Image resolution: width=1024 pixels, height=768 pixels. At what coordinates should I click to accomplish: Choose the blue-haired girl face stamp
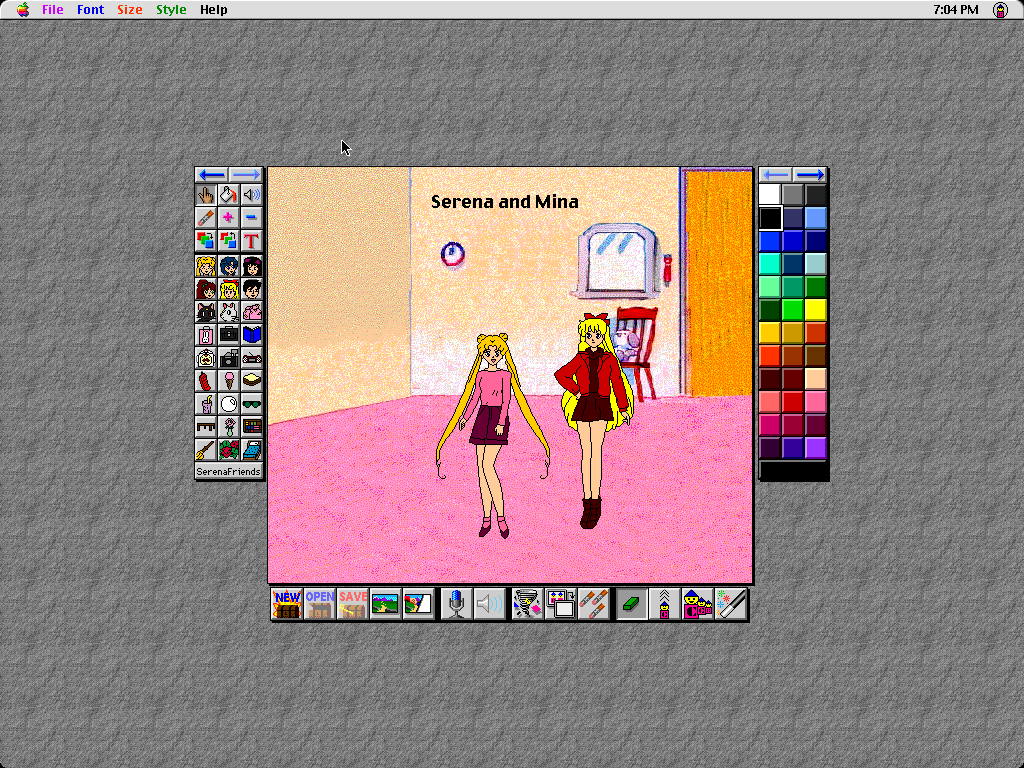(229, 266)
